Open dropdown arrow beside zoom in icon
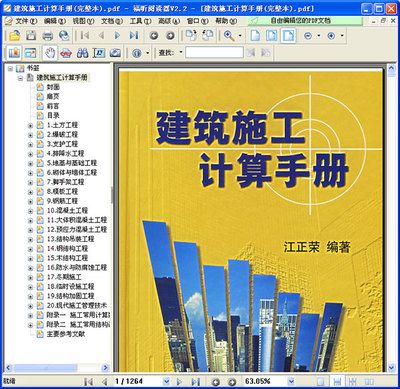 tap(342, 36)
